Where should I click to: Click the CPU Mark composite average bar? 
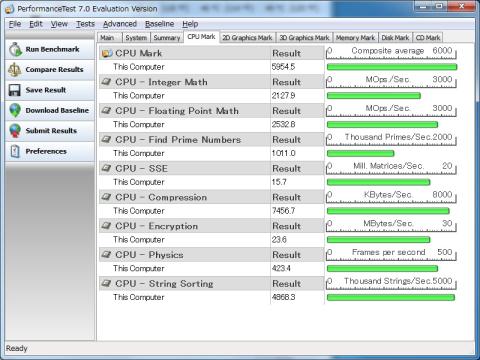click(x=392, y=67)
